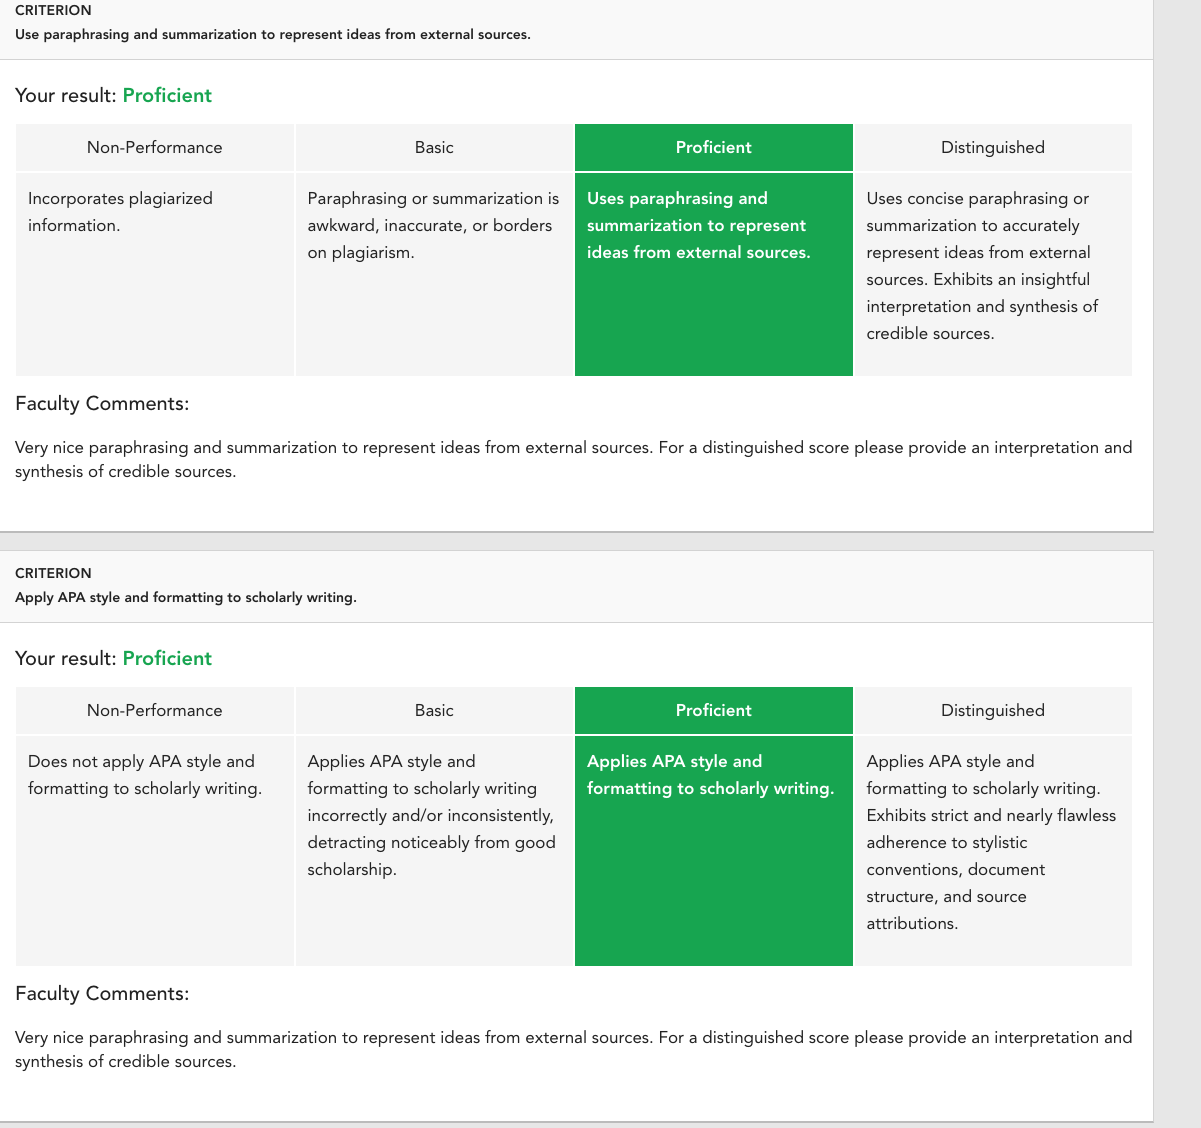1201x1128 pixels.
Task: Click the Basic header in first rubric
Action: click(434, 147)
